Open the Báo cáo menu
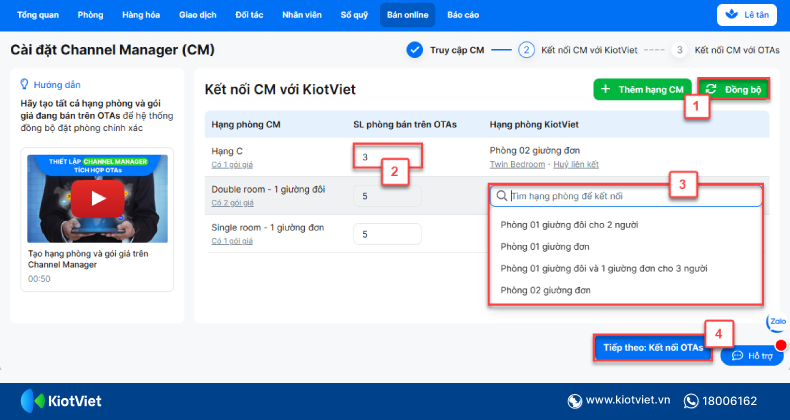This screenshot has width=790, height=420. [x=463, y=15]
